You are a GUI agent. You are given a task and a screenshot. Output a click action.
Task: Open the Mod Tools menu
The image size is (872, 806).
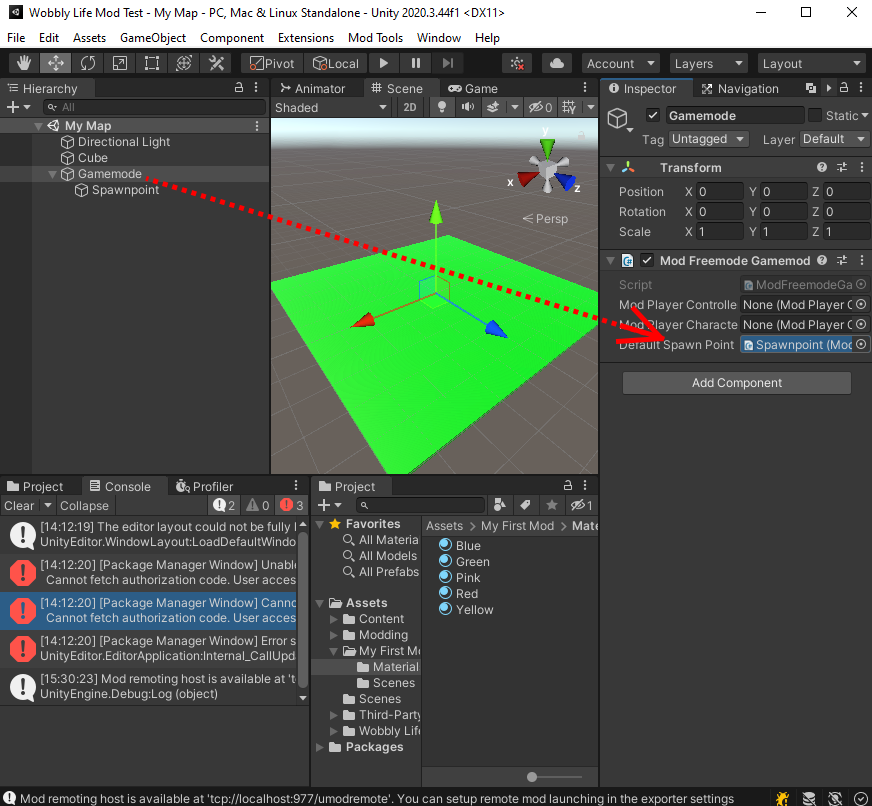[x=375, y=38]
